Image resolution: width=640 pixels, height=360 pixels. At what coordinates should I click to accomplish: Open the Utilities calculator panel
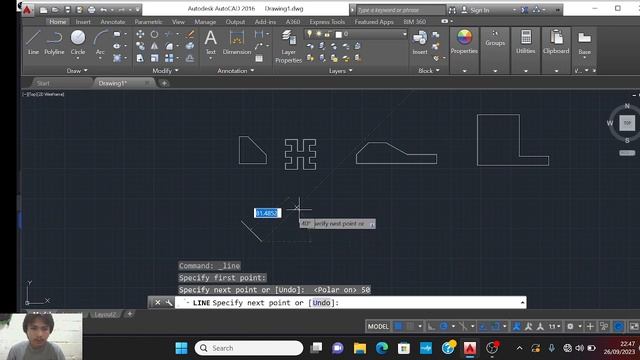pos(526,42)
